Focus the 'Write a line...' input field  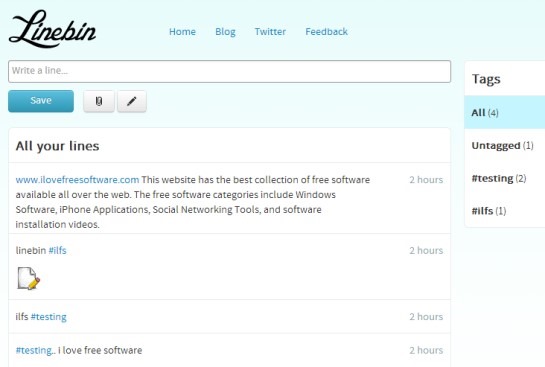(x=229, y=71)
